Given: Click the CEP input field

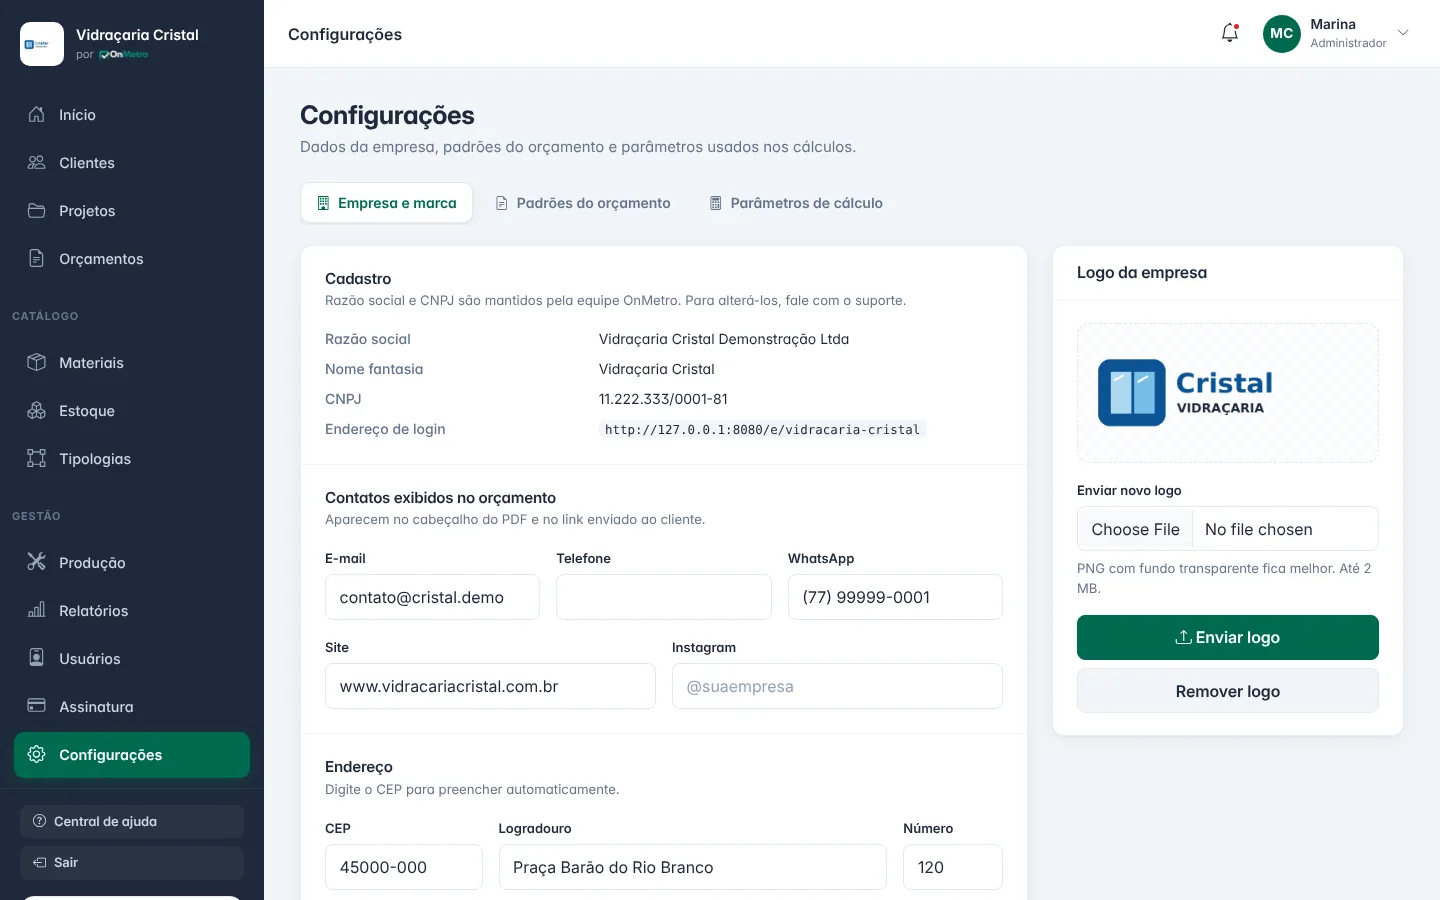Looking at the screenshot, I should click(x=404, y=867).
